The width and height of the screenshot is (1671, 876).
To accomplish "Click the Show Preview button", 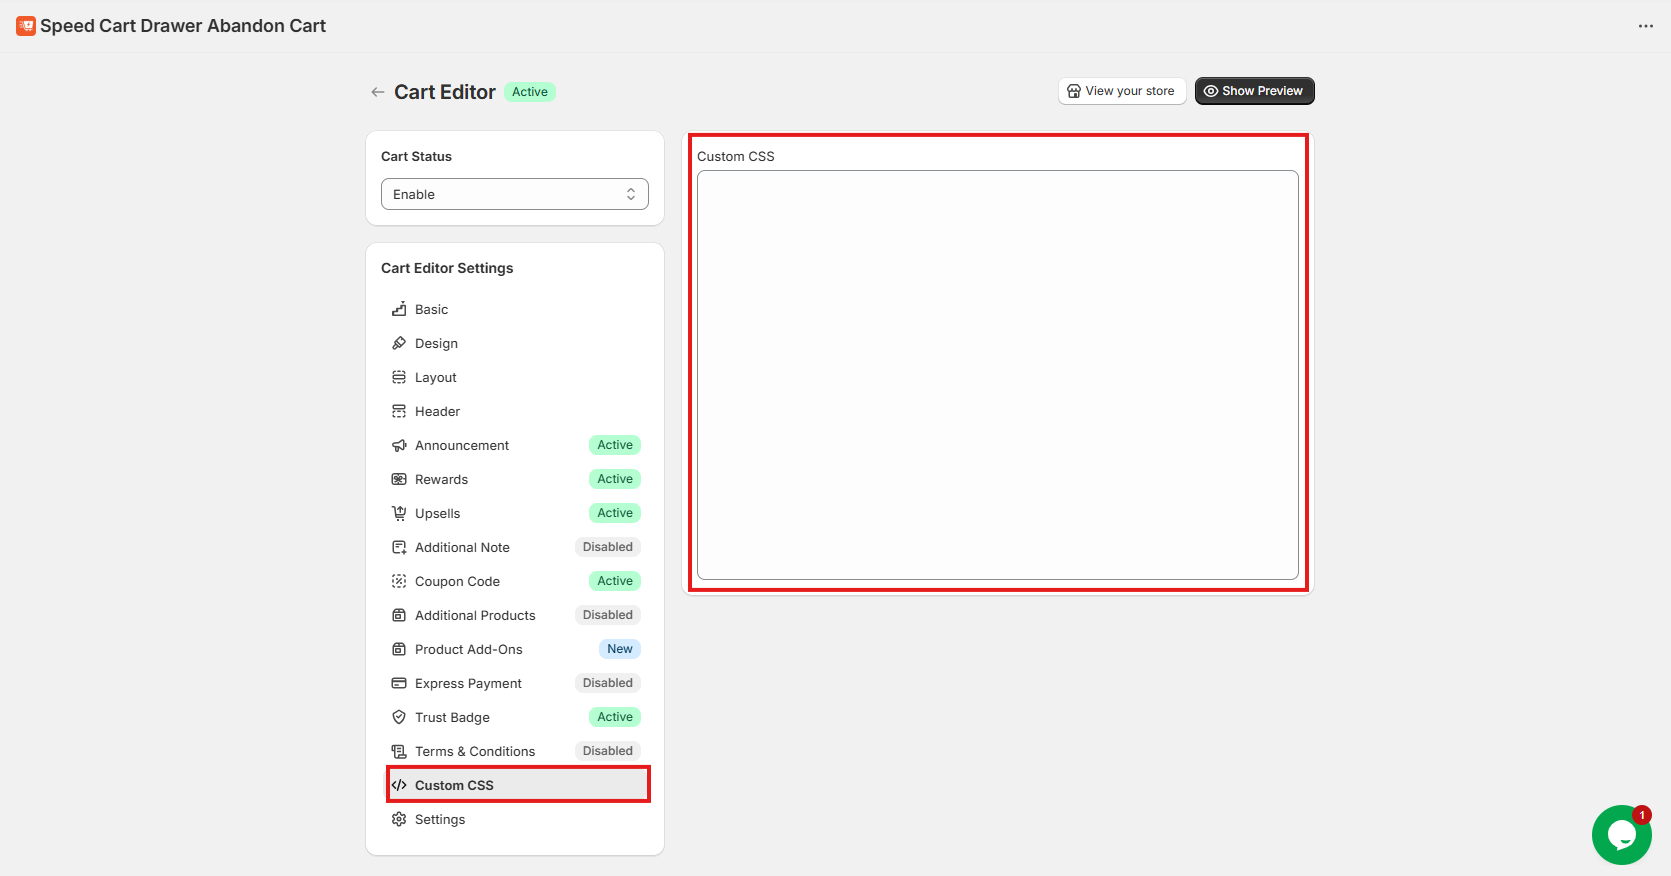I will (x=1254, y=91).
